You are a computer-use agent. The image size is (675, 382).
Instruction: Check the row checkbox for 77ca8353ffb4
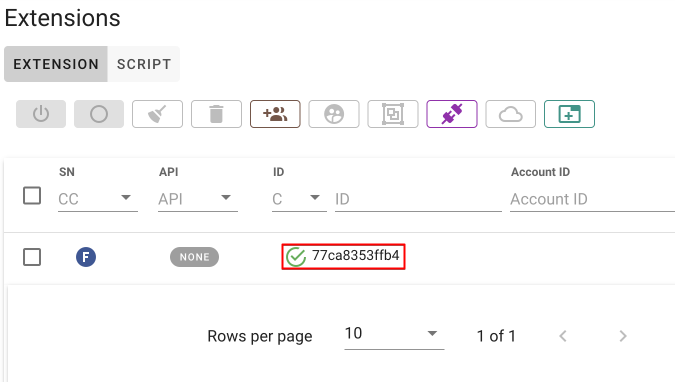[32, 257]
